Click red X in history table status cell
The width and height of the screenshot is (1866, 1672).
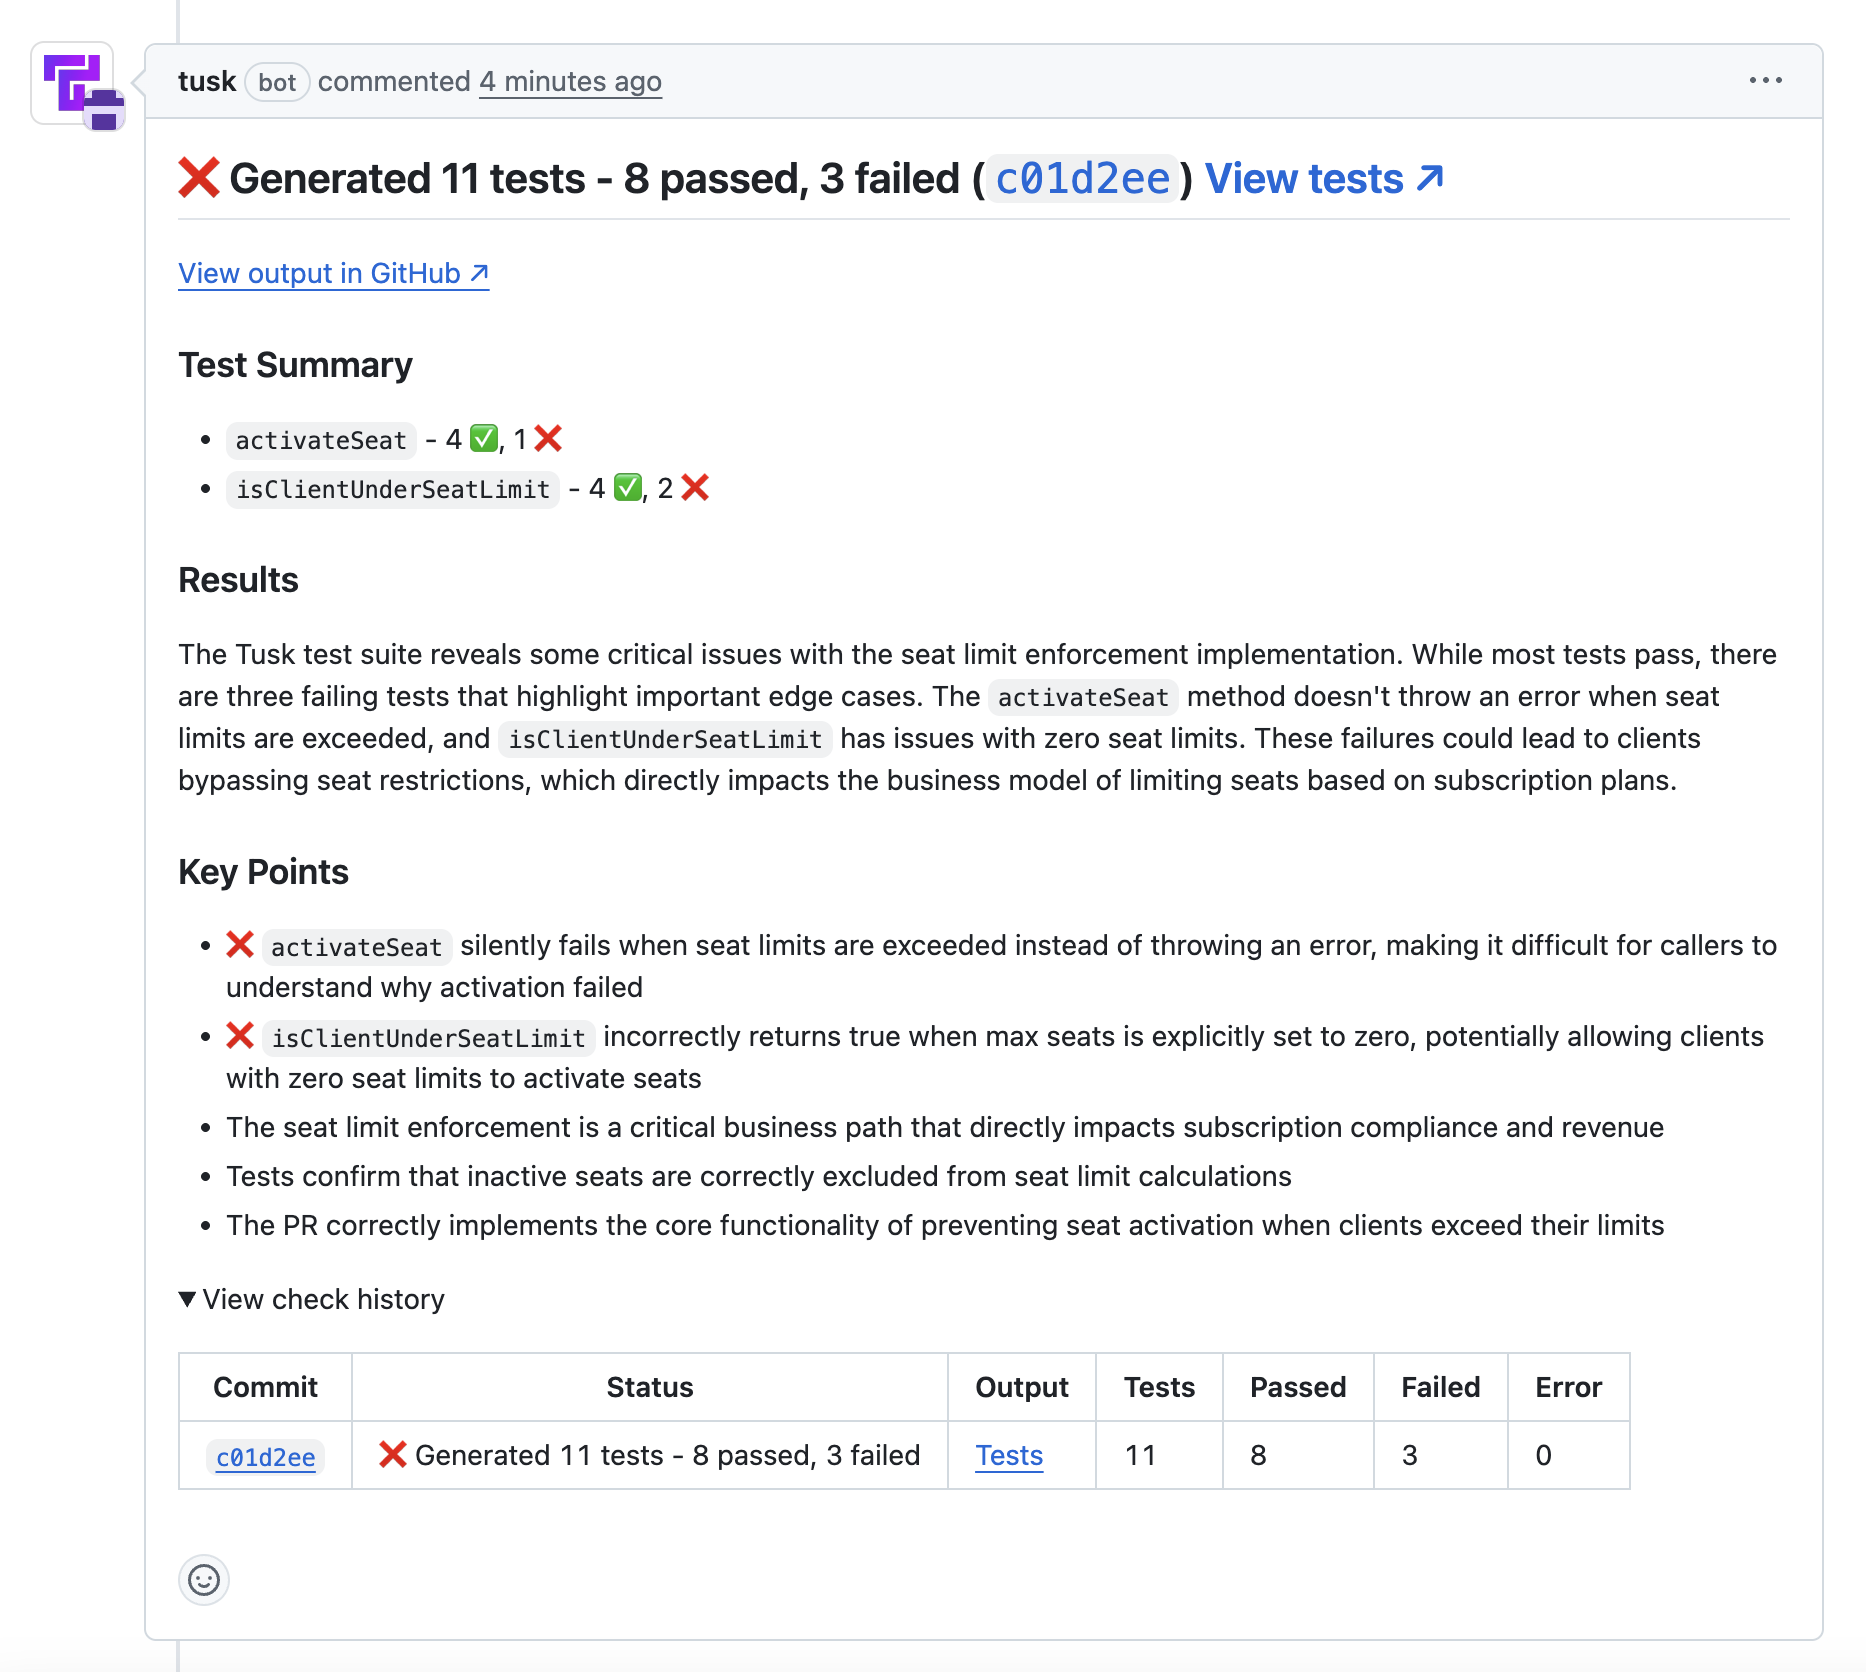pos(393,1454)
